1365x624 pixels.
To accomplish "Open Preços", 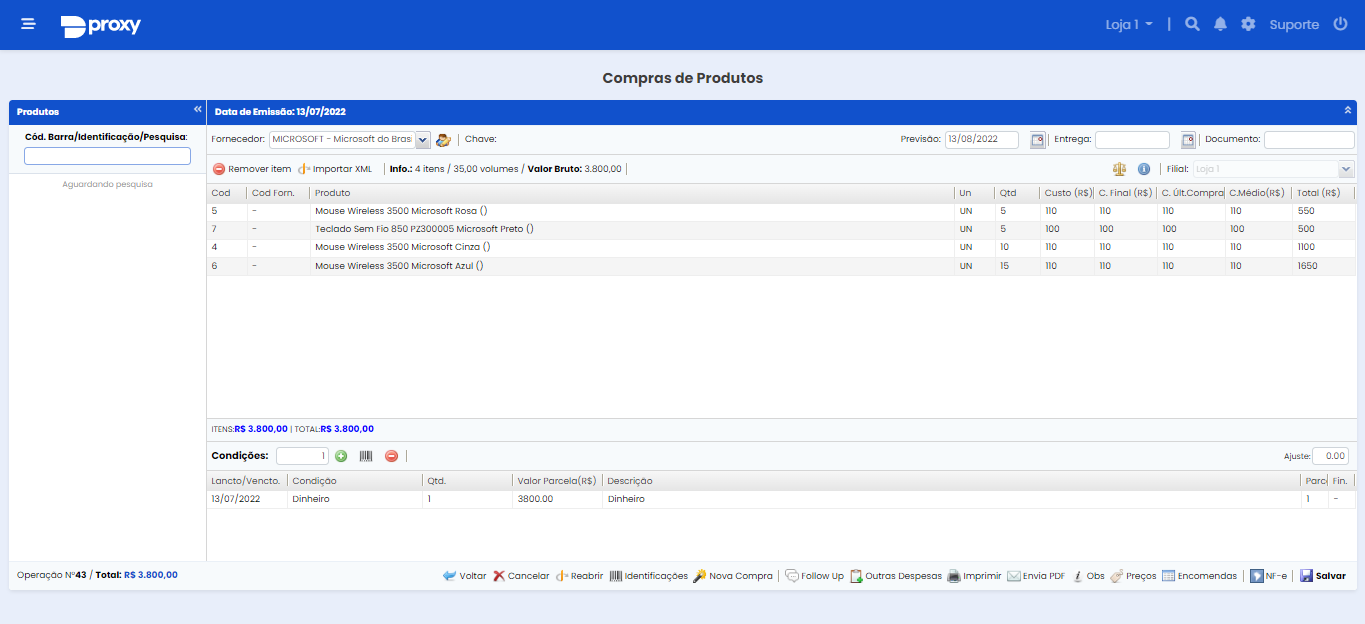I will tap(1133, 576).
